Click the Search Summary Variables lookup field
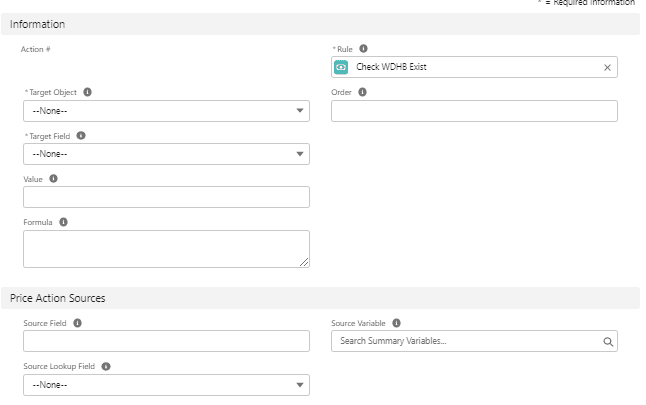Image resolution: width=646 pixels, height=405 pixels. (x=464, y=342)
